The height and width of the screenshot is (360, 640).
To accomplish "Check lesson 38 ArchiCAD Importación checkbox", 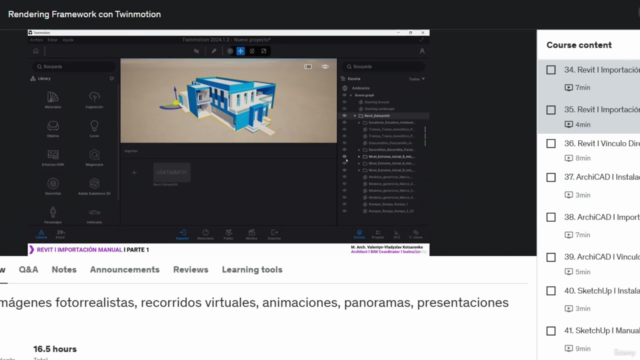I will pos(551,217).
